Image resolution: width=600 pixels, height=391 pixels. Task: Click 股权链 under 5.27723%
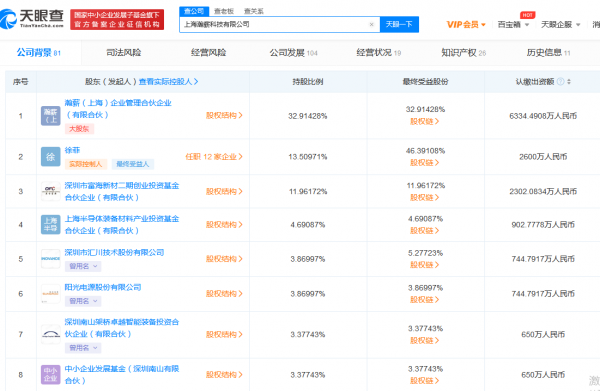tap(425, 265)
